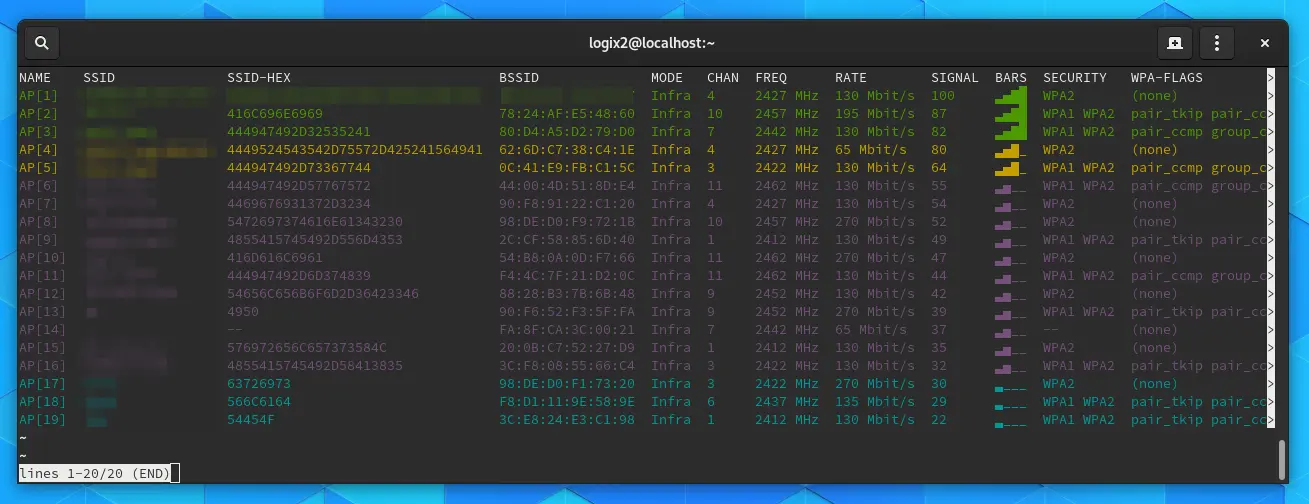Click the 65 Mbit/s rate of AP[4]

point(871,150)
